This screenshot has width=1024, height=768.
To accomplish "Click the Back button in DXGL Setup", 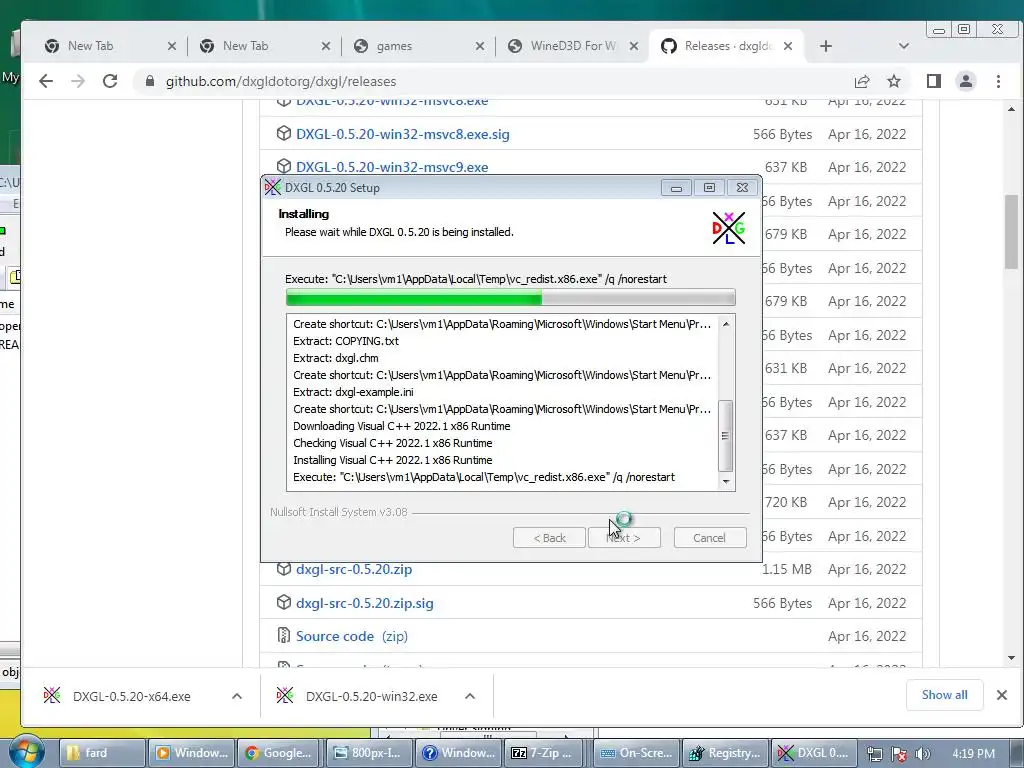I will coord(549,537).
